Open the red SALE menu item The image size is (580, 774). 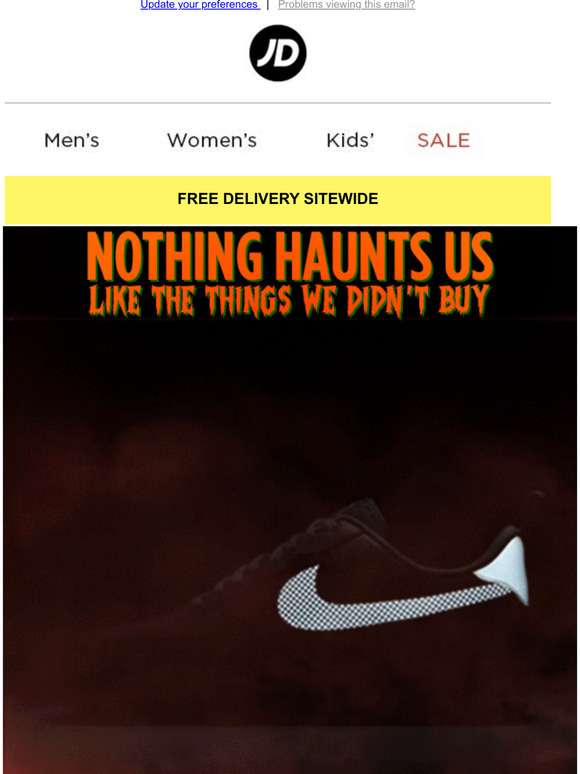coord(443,141)
